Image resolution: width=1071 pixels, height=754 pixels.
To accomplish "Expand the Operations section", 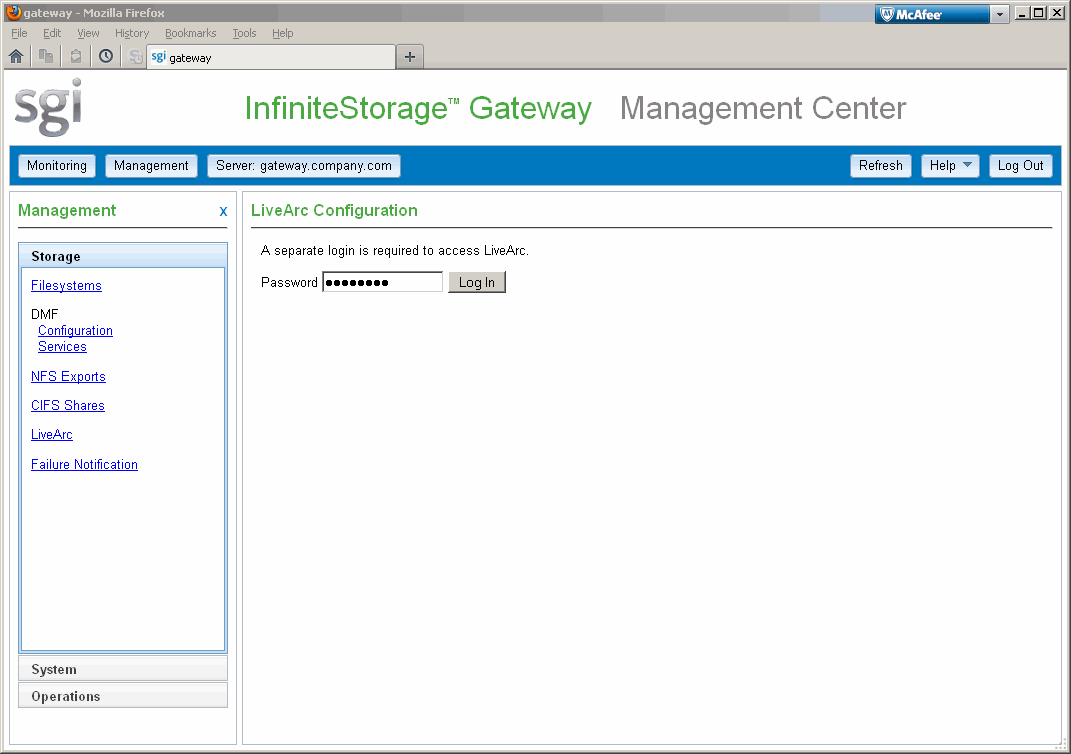I will [123, 696].
